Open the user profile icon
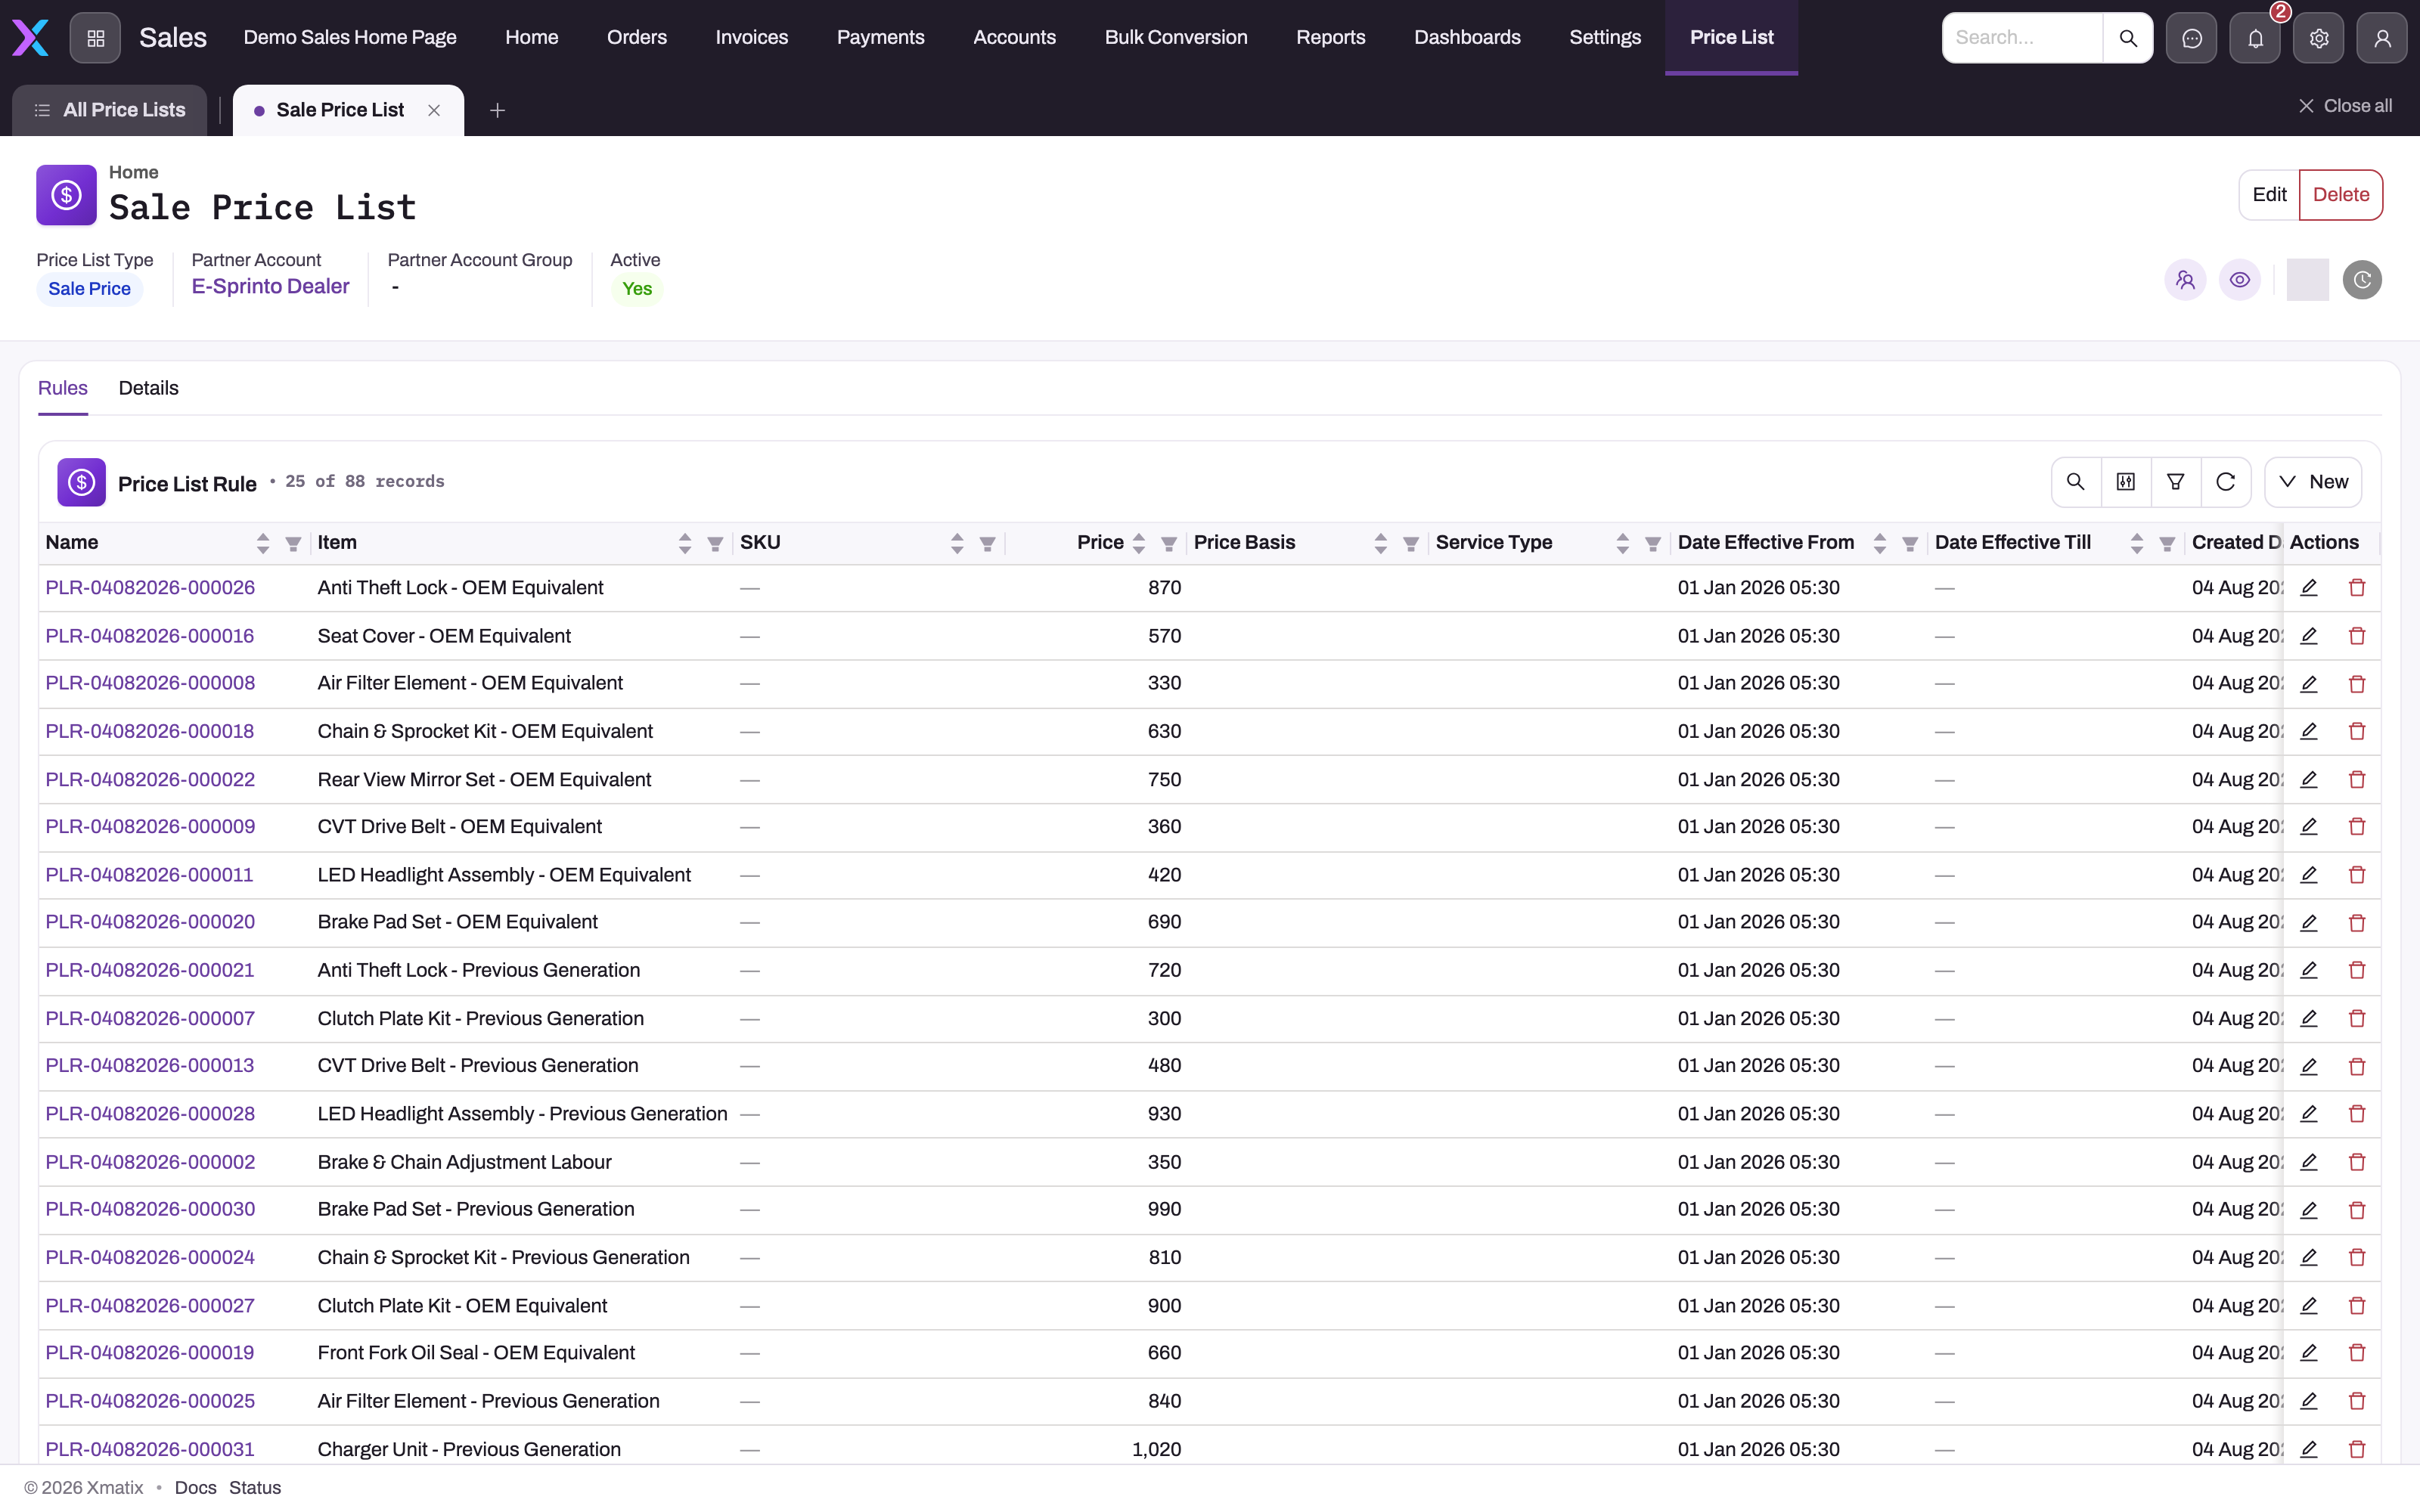Image resolution: width=2420 pixels, height=1512 pixels. pos(2382,38)
